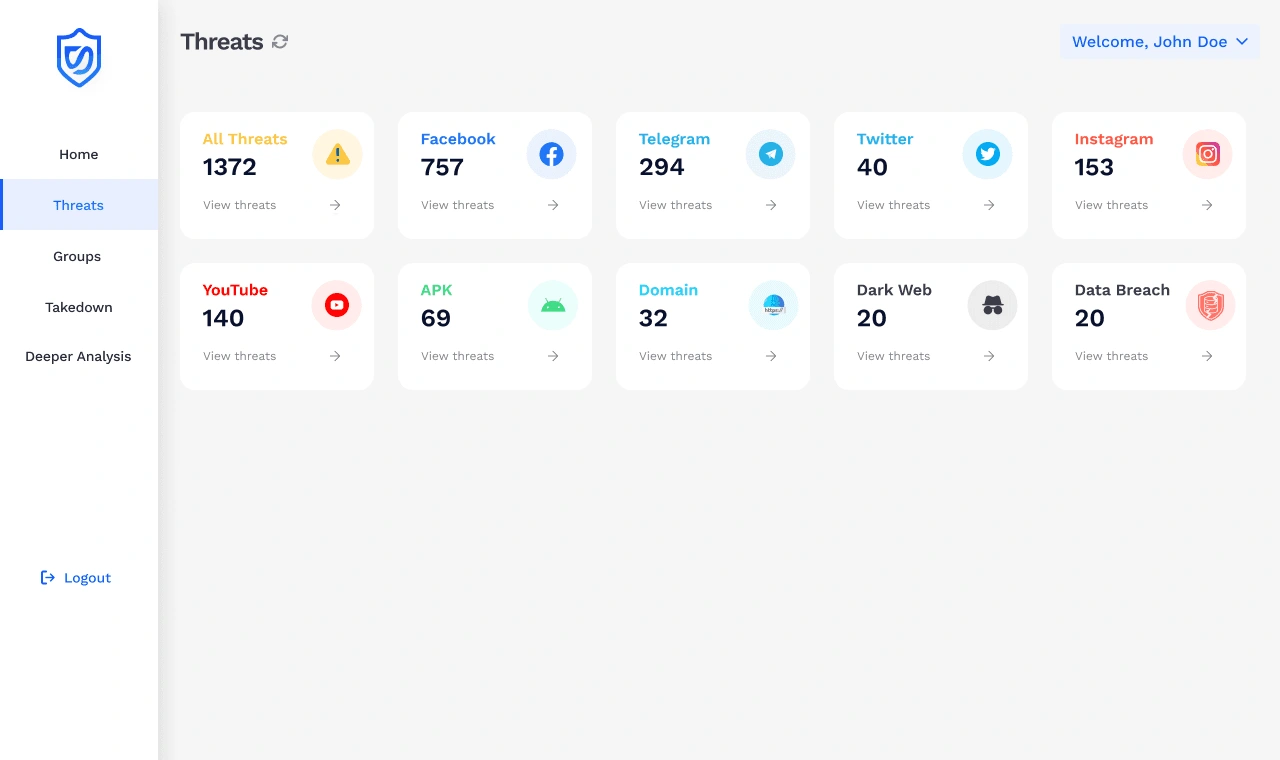Viewport: 1280px width, 760px height.
Task: Click the Data Breach shield icon
Action: tap(1210, 305)
